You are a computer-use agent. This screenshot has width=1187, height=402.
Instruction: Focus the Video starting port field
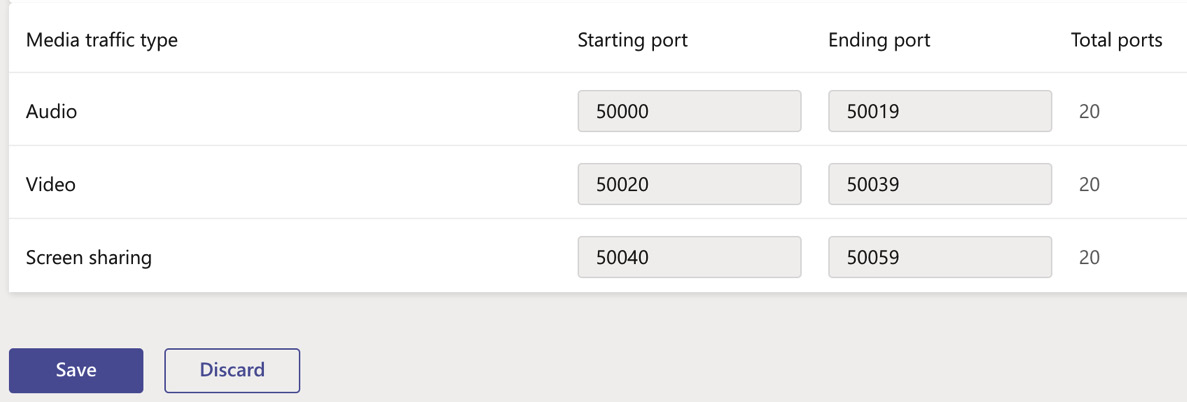click(689, 184)
